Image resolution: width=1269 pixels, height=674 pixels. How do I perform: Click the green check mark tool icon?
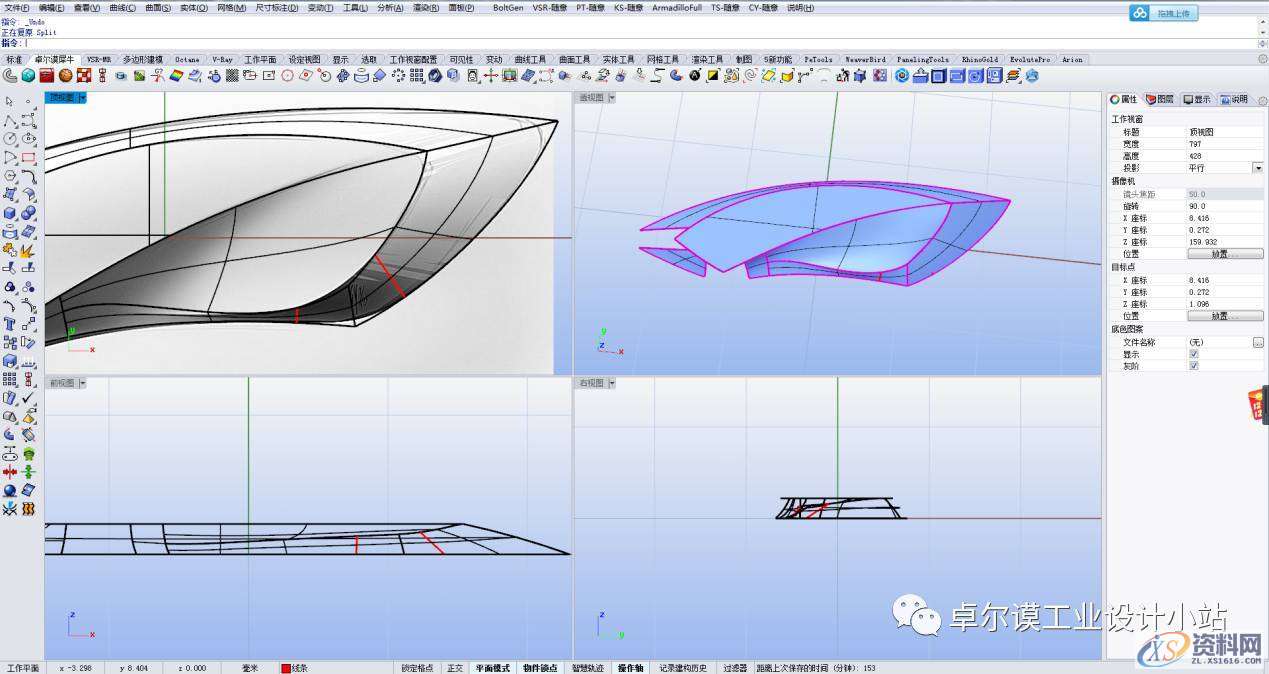pyautogui.click(x=29, y=398)
